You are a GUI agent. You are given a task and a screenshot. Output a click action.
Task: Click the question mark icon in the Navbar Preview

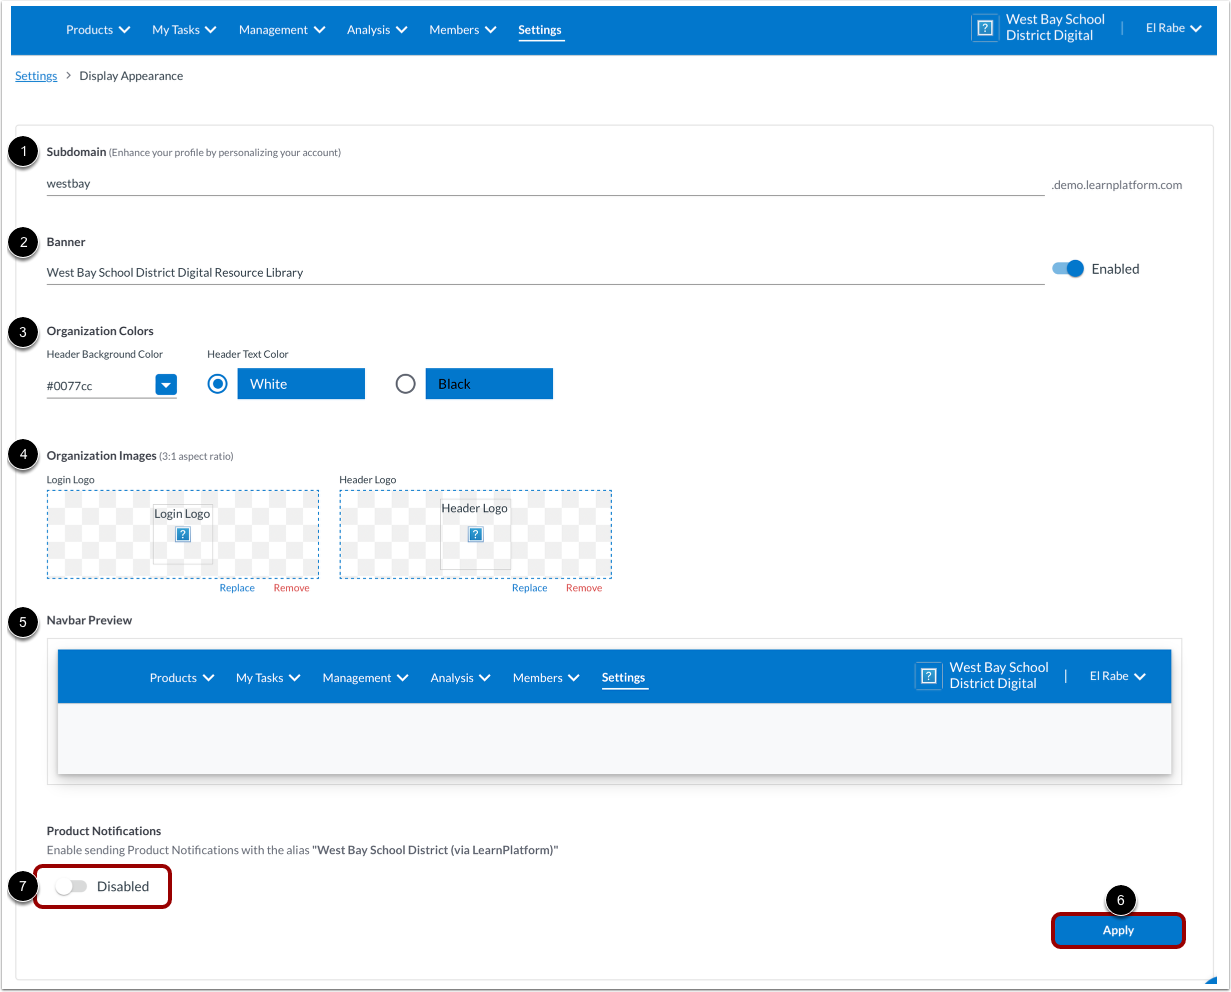928,675
